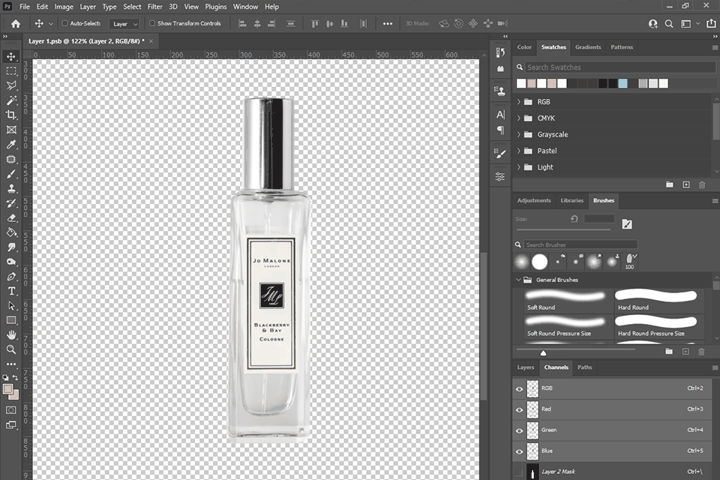Viewport: 720px width, 480px height.
Task: Switch to the Paths tab
Action: click(585, 367)
